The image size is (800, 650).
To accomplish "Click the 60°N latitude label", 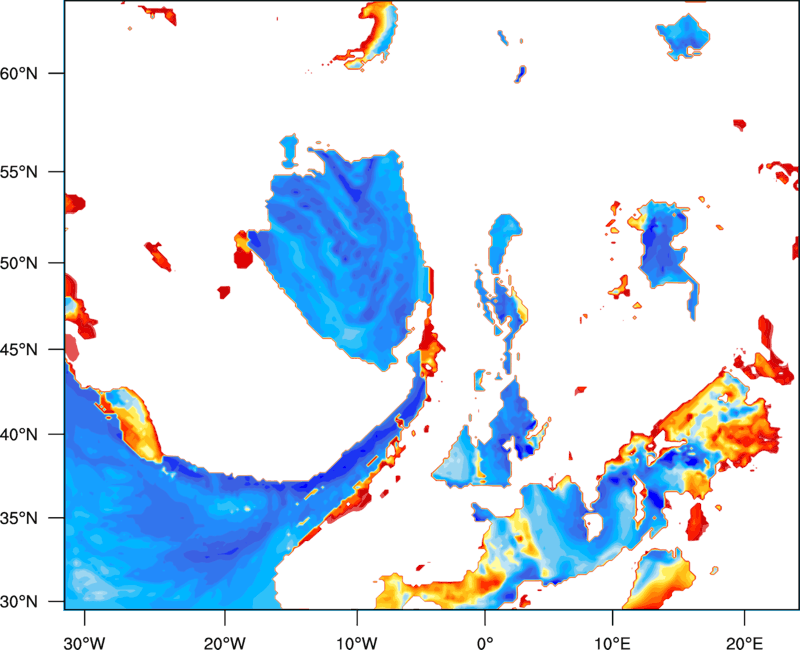I will [x=19, y=73].
